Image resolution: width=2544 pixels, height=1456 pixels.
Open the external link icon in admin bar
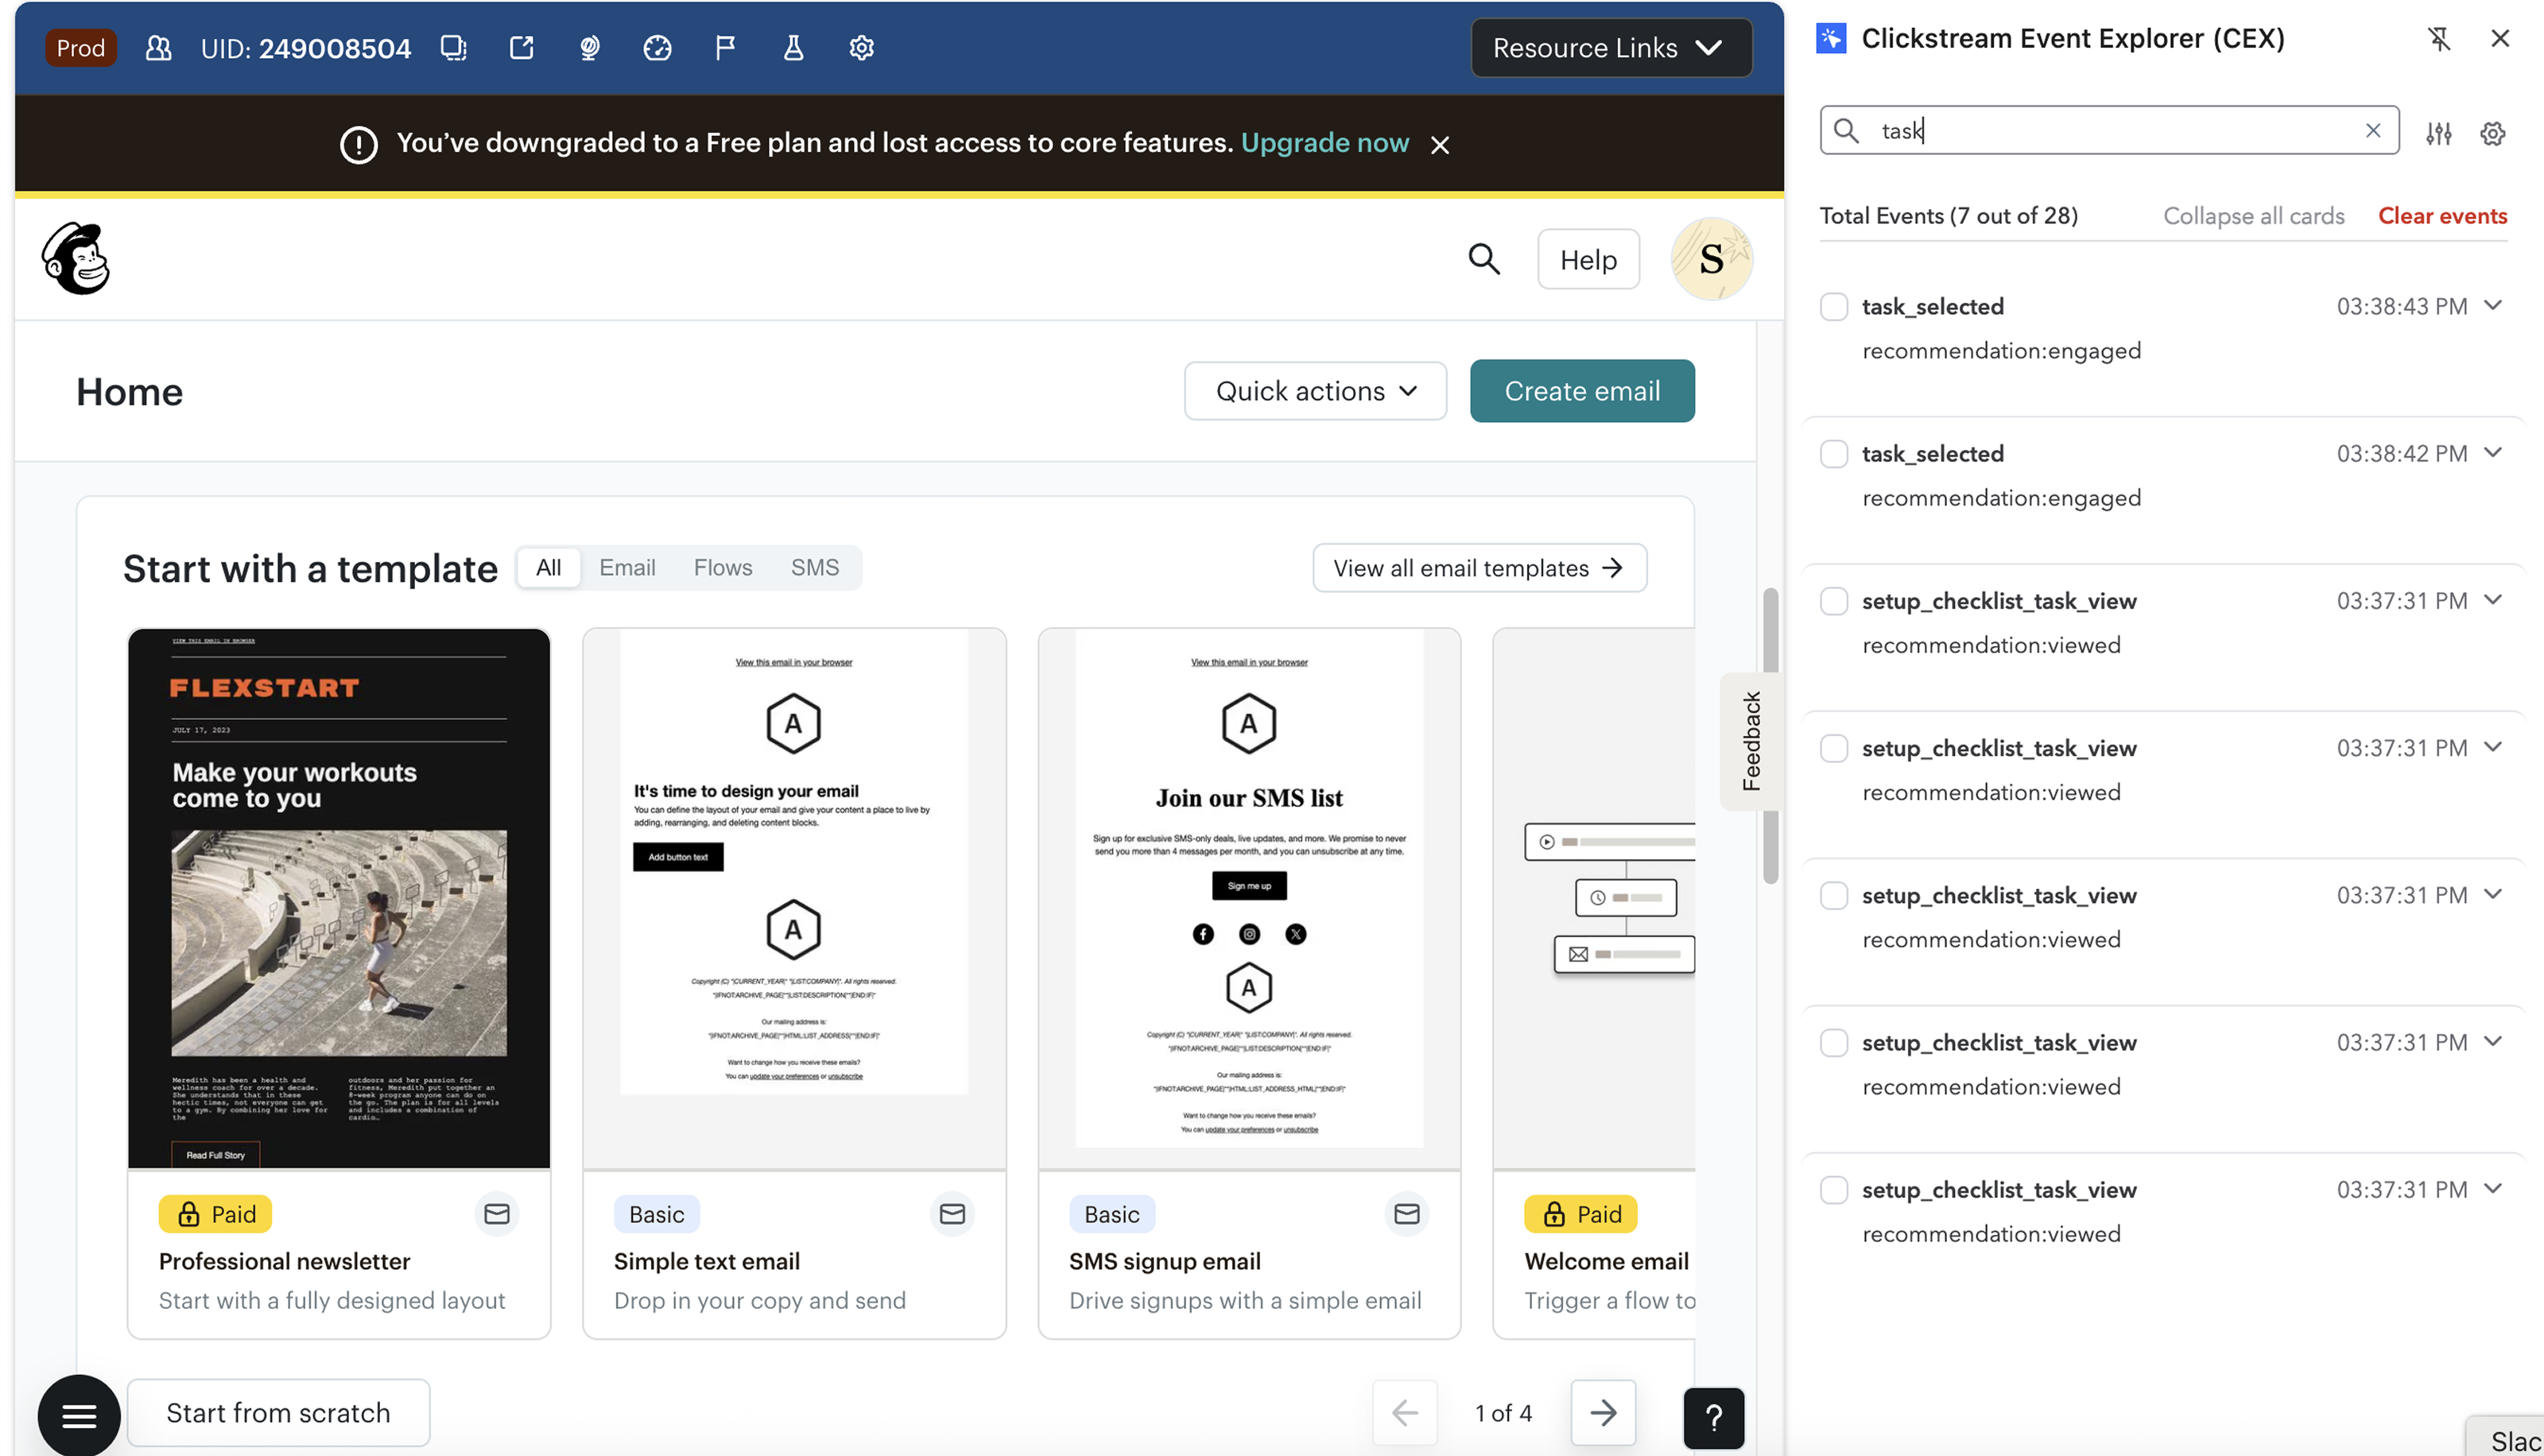pyautogui.click(x=521, y=48)
